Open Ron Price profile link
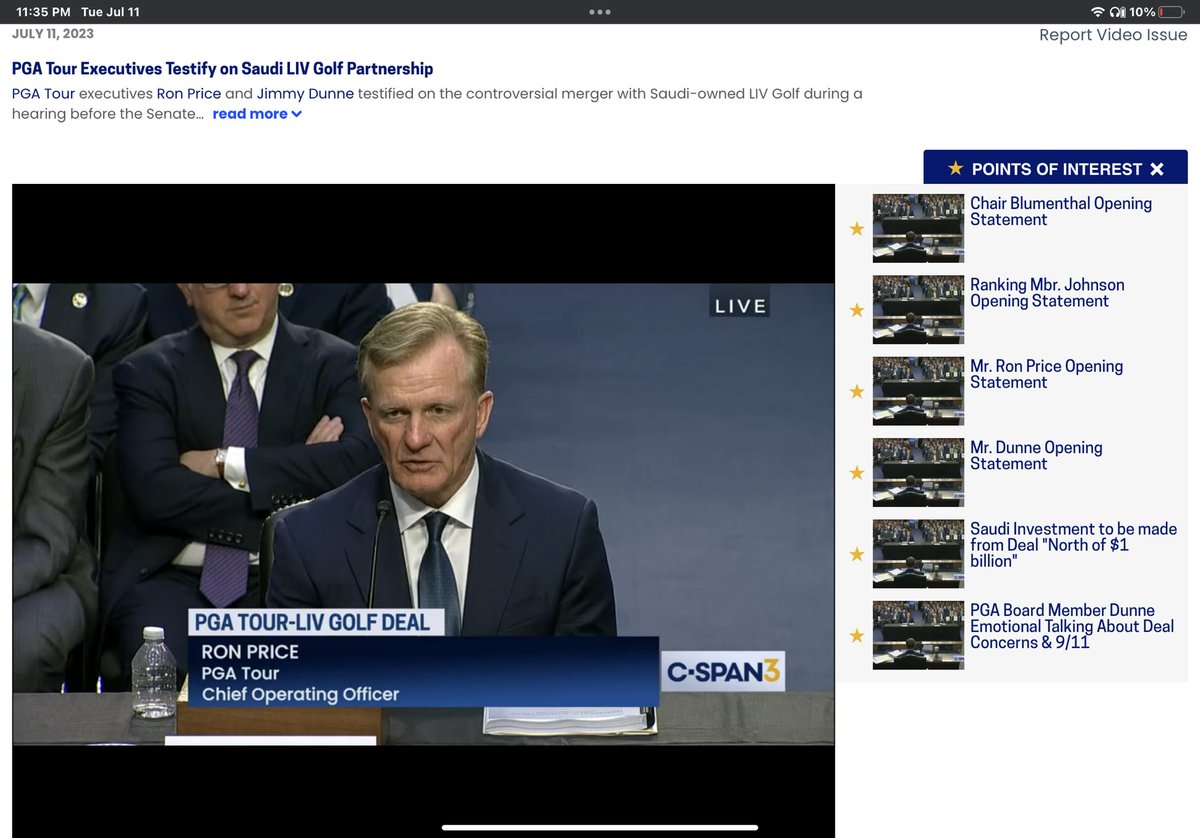 point(188,94)
